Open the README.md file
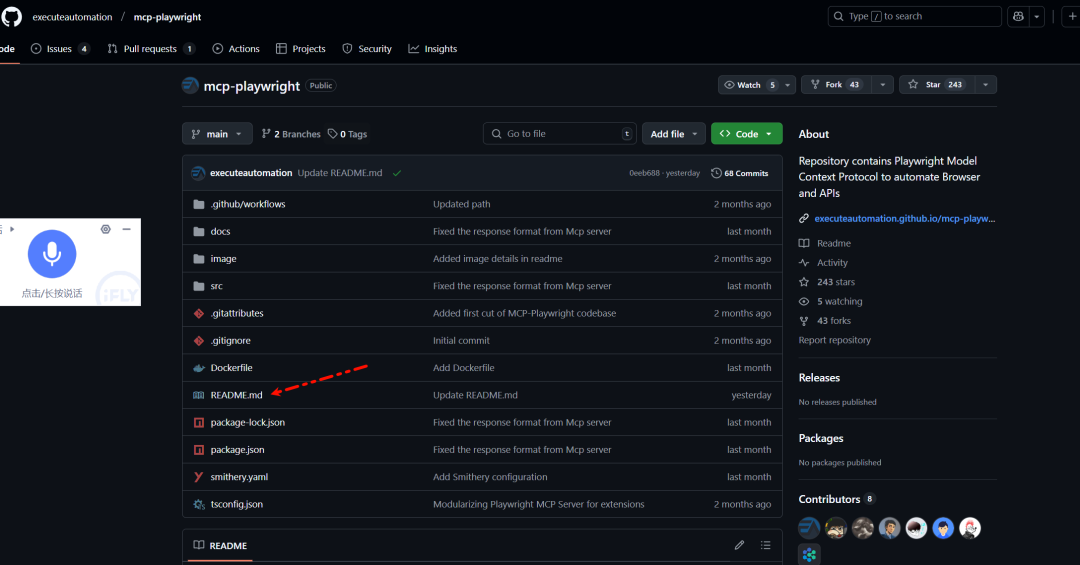Viewport: 1080px width, 565px height. [x=236, y=395]
